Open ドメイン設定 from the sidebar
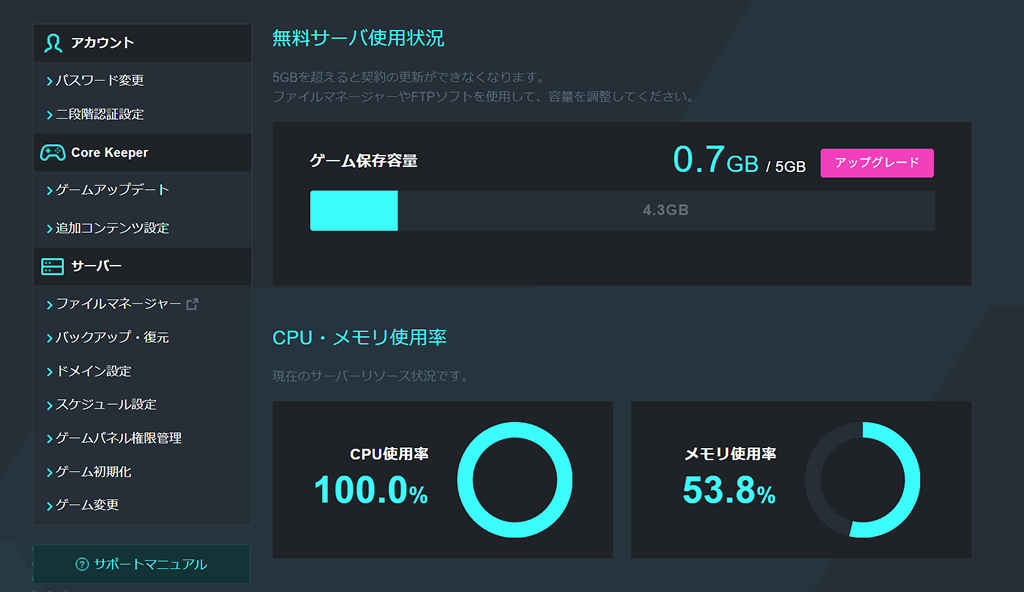 (93, 371)
